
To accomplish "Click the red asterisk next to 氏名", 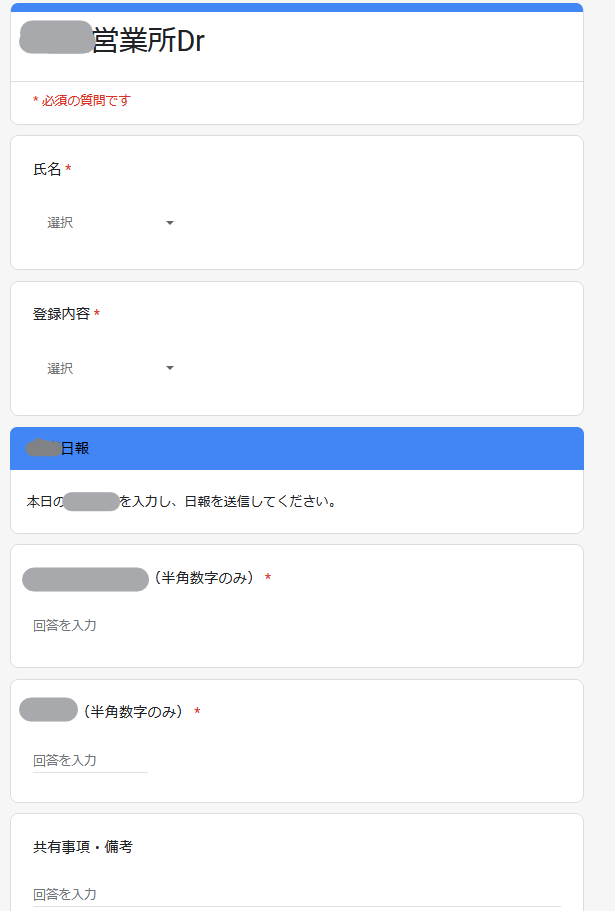I will [x=69, y=168].
